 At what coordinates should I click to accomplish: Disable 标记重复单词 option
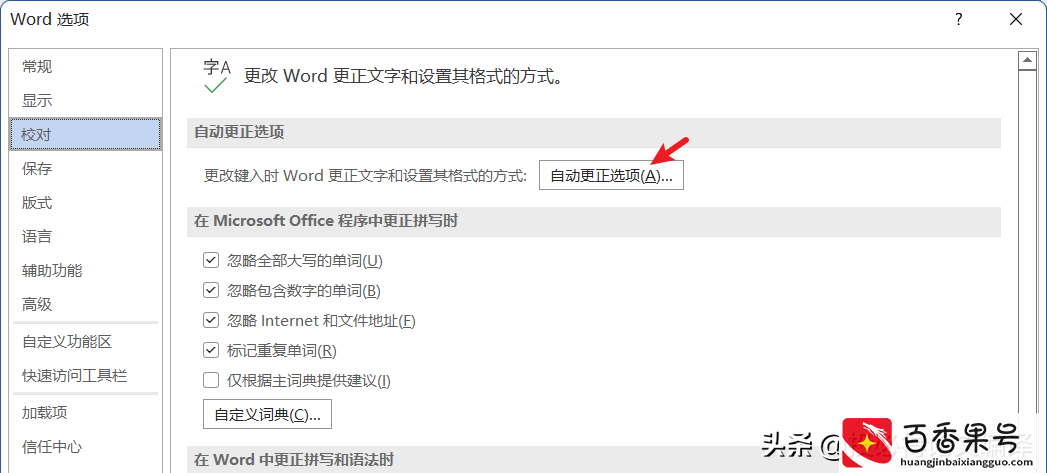[x=211, y=350]
